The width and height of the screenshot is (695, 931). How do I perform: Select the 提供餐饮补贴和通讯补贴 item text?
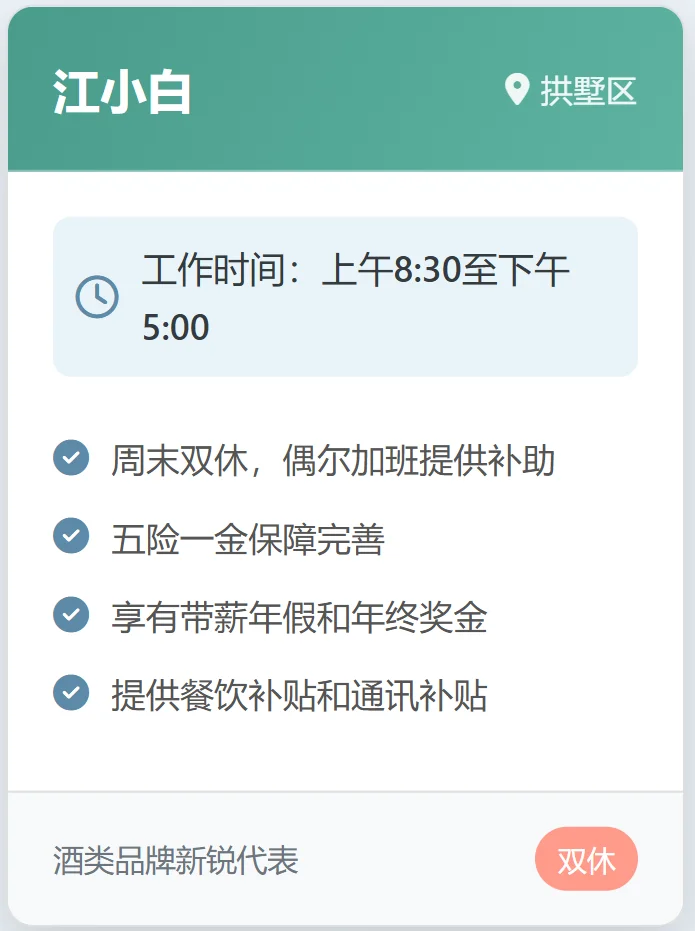pos(298,695)
